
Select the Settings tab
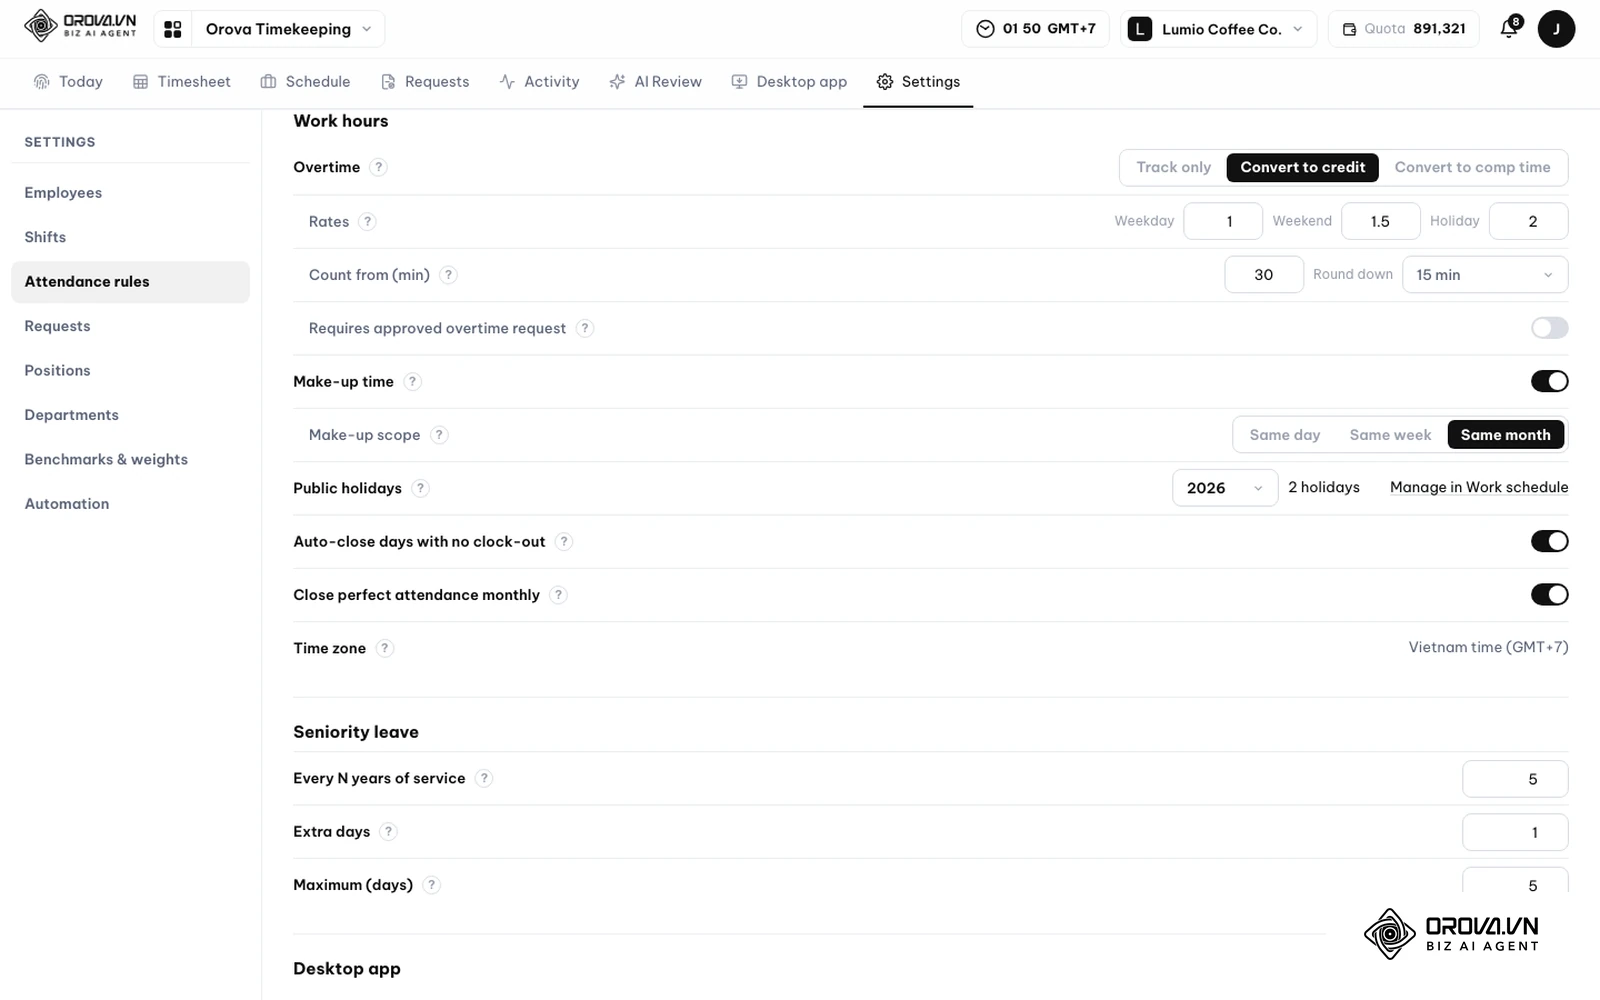pos(918,82)
